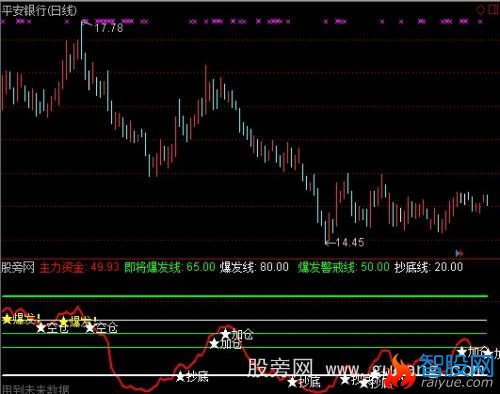Click the 抄底 star beneath the 股旁网 watermark

pos(292,382)
